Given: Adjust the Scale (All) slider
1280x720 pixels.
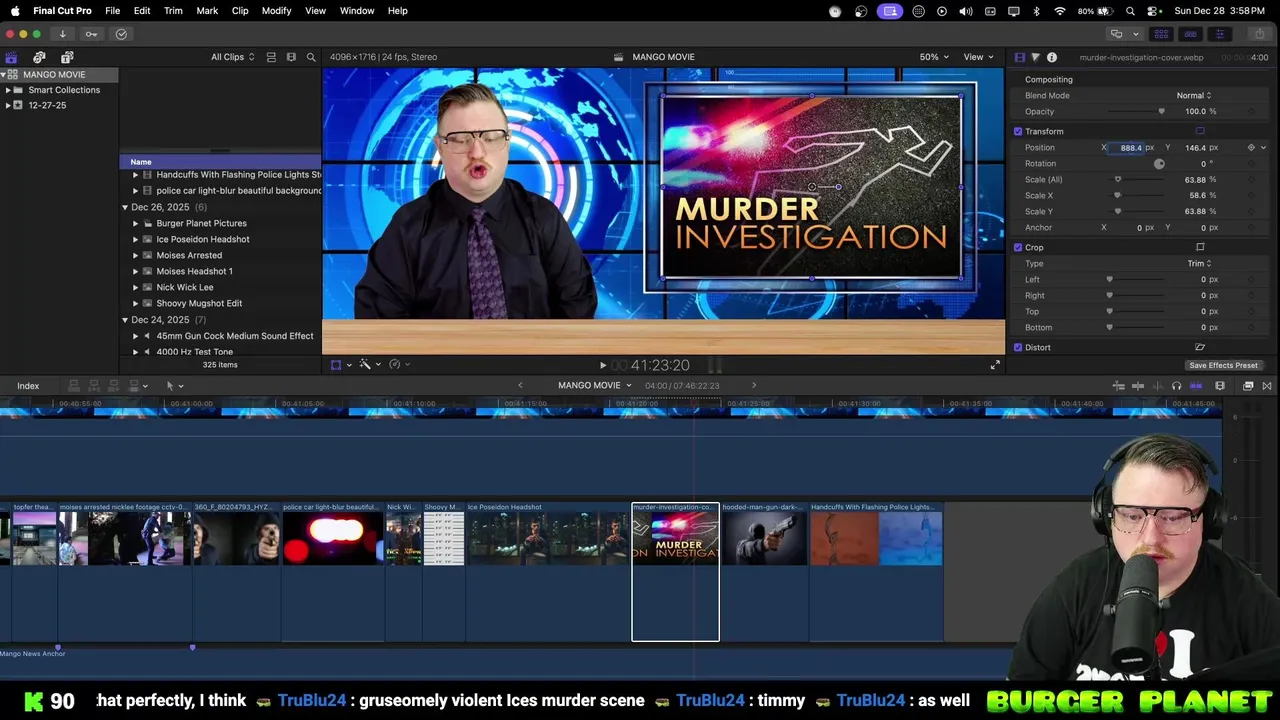Looking at the screenshot, I should tap(1137, 180).
